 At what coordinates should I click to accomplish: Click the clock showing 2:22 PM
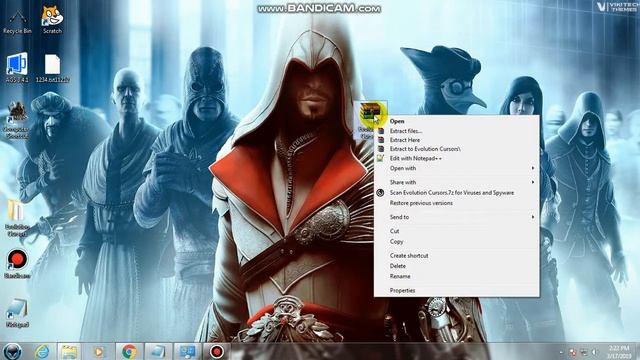pyautogui.click(x=619, y=351)
